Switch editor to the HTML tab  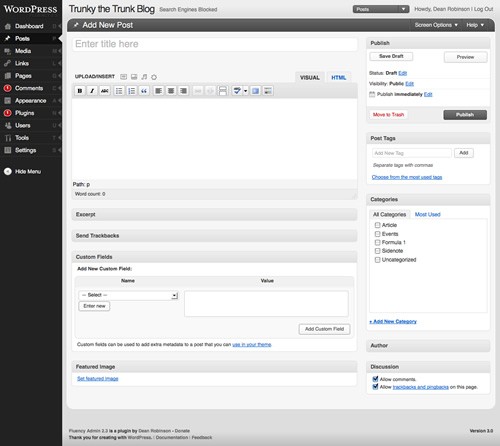pos(338,78)
